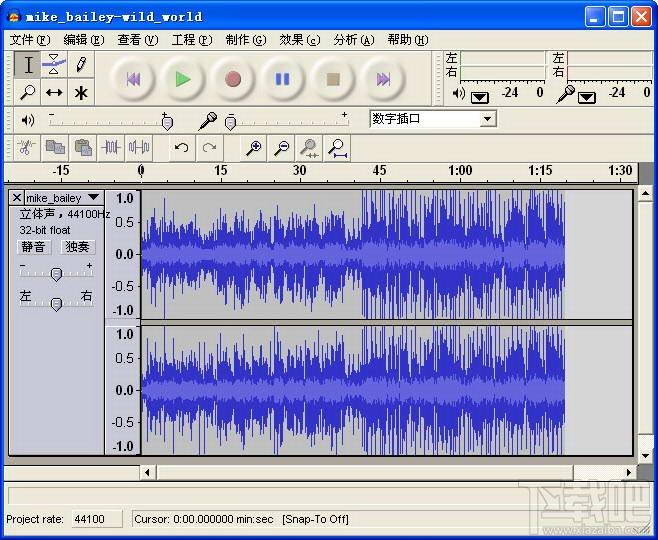The height and width of the screenshot is (540, 658).
Task: Zoom in with the plus magnifier
Action: 253,148
